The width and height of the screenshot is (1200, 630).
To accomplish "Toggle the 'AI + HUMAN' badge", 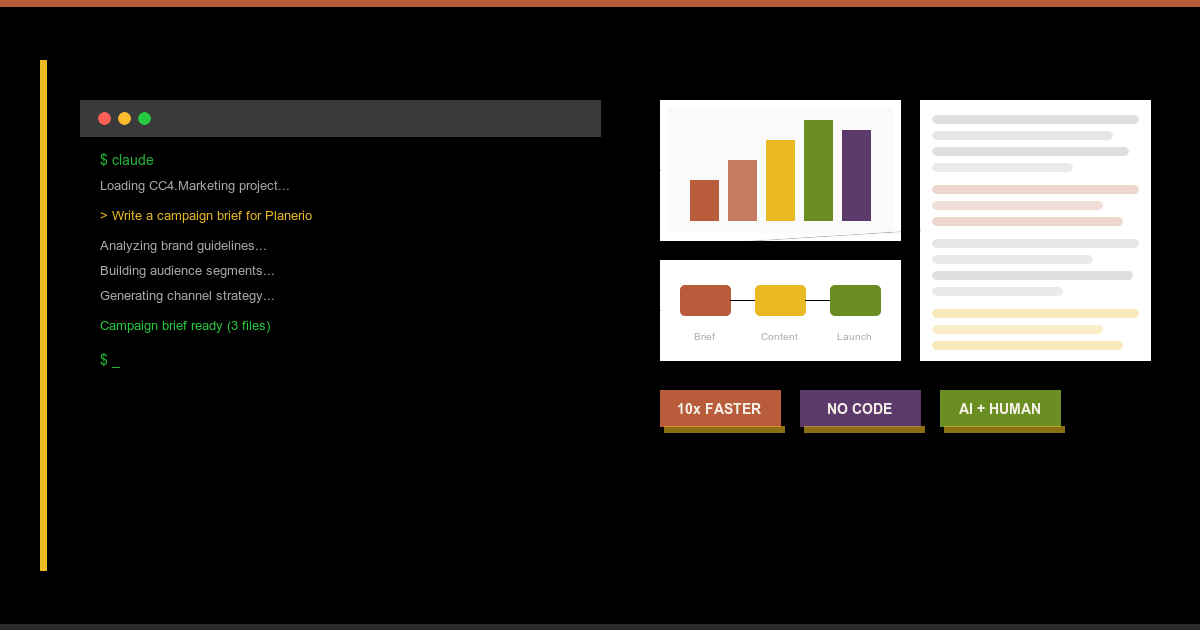I will (x=1001, y=408).
